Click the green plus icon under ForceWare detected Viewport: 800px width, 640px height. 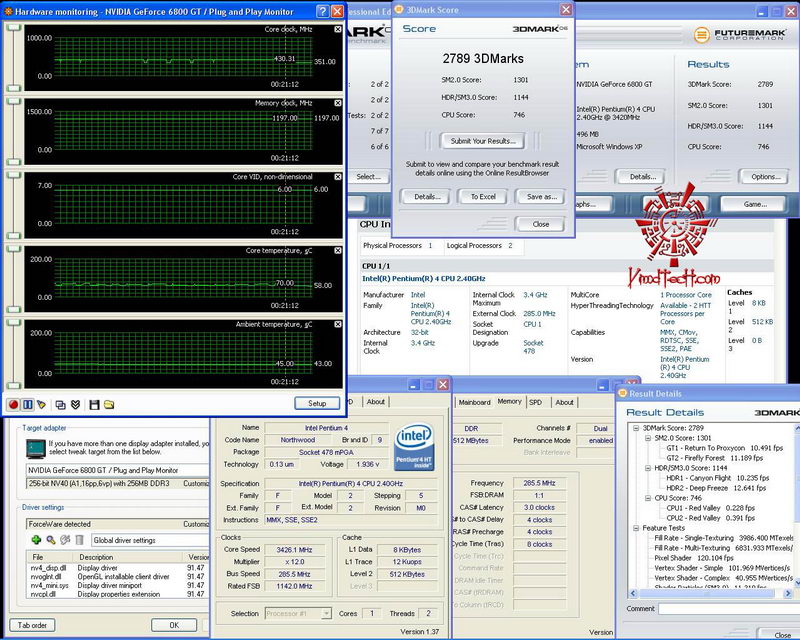[x=36, y=539]
